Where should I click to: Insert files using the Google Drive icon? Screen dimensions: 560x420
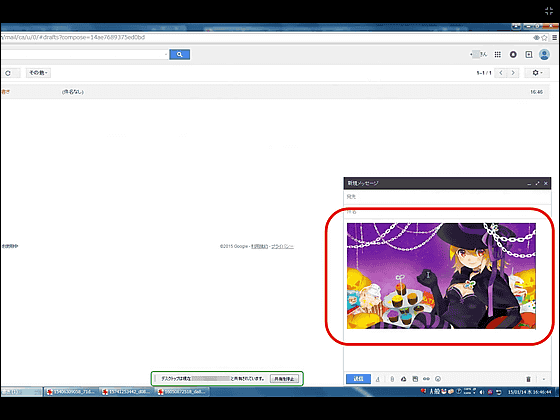click(404, 379)
